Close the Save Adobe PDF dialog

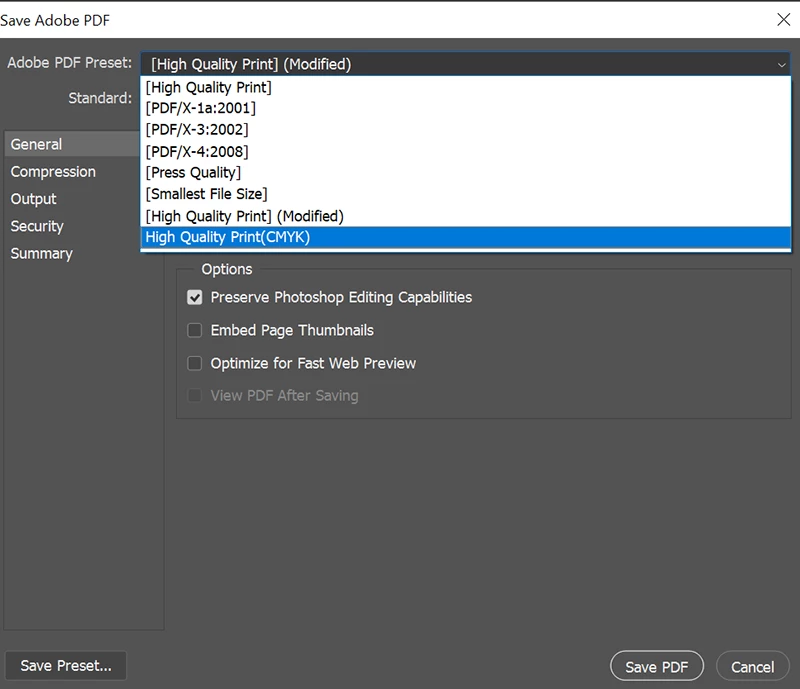point(783,19)
